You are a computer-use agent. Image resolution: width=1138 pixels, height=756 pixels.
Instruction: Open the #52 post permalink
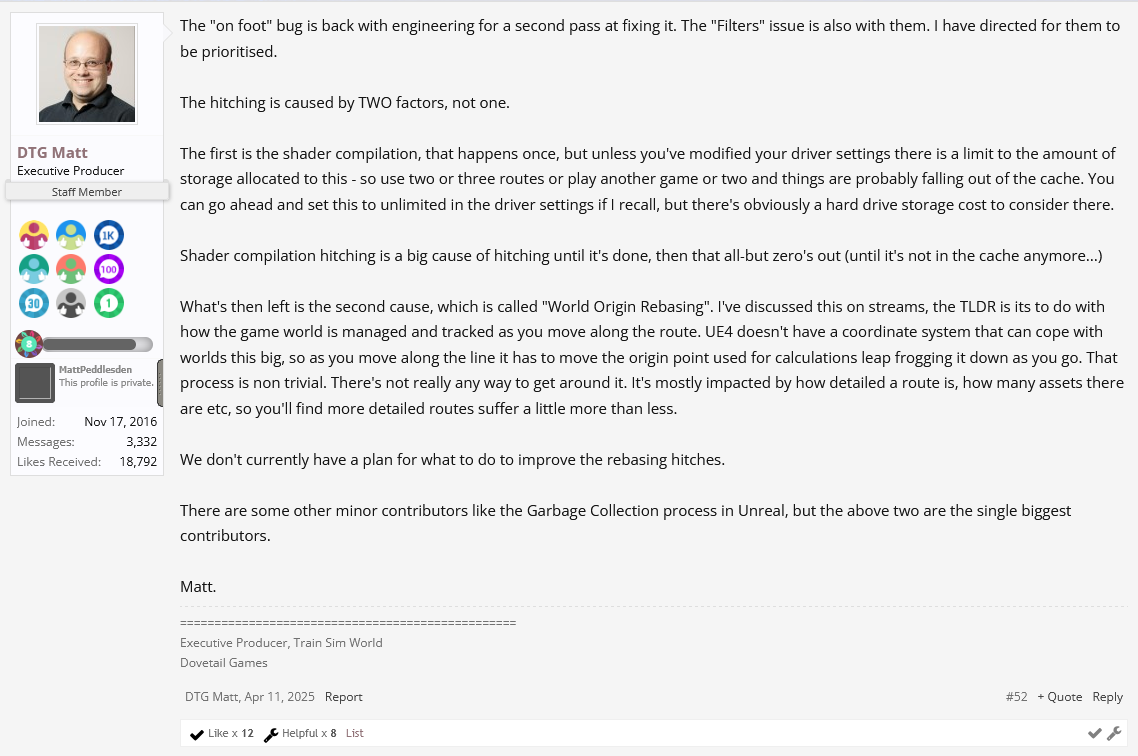pos(1017,697)
